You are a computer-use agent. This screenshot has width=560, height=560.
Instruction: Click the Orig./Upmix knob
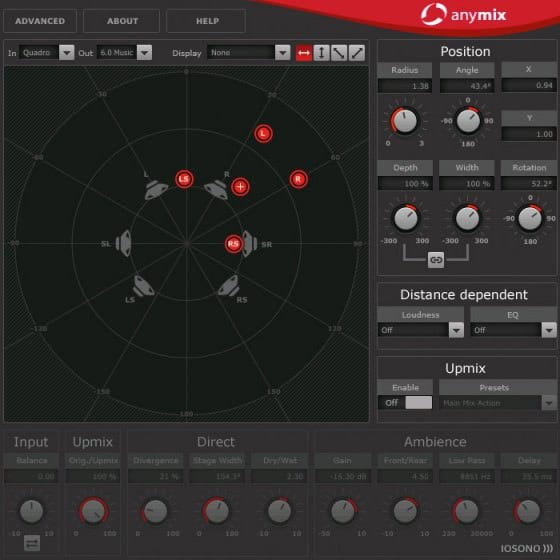93,511
